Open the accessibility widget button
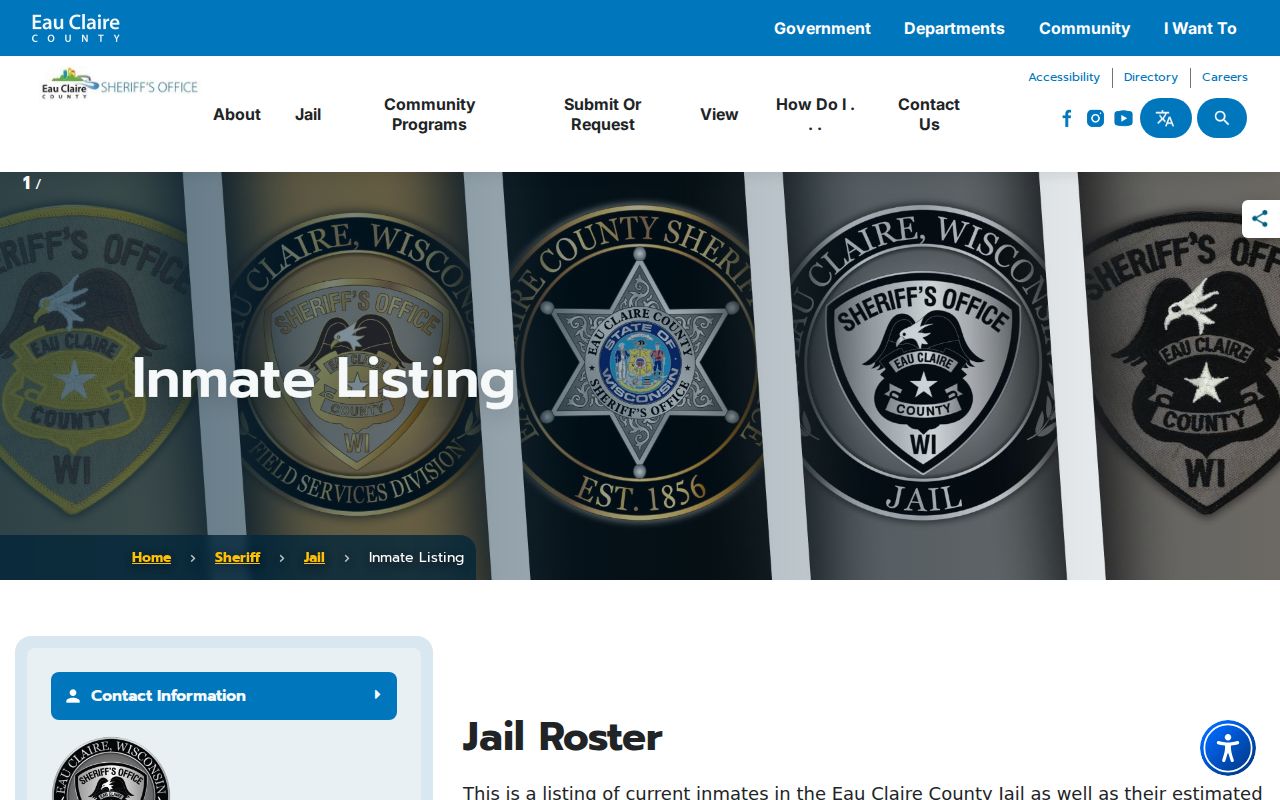Viewport: 1280px width, 800px height. coord(1228,748)
